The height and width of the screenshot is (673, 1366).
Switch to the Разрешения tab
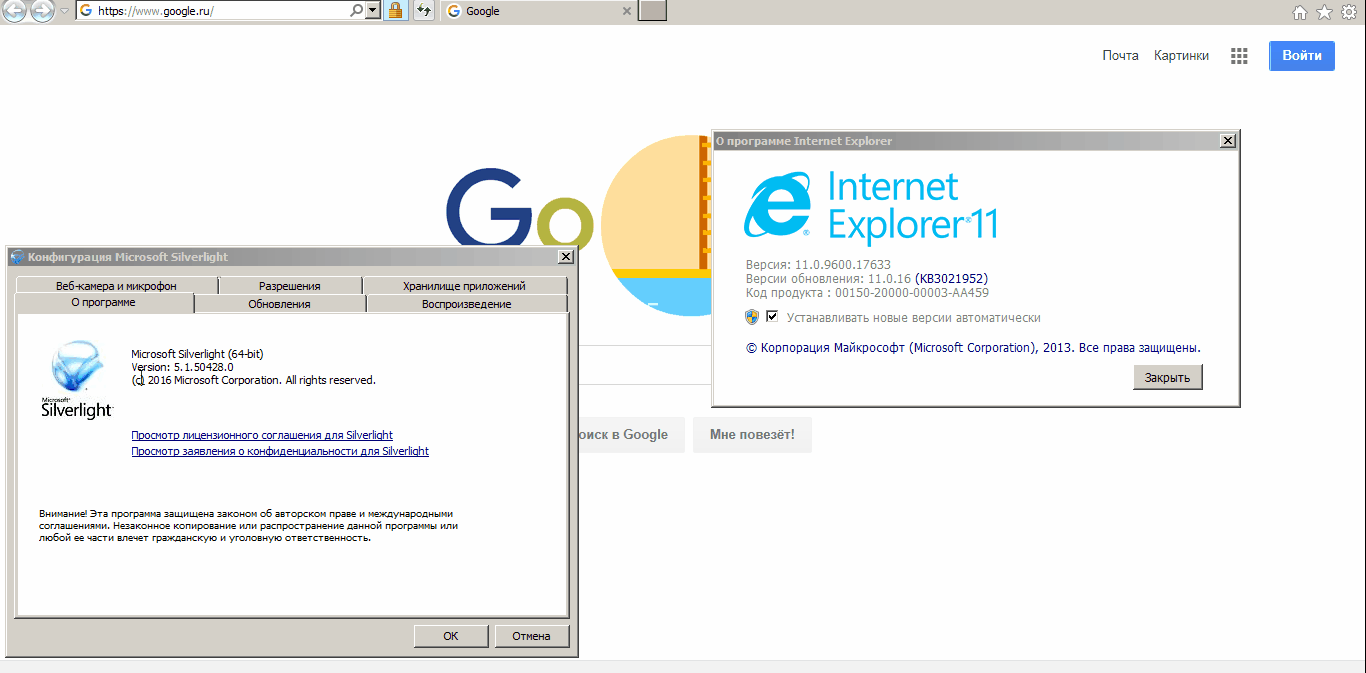click(x=290, y=286)
